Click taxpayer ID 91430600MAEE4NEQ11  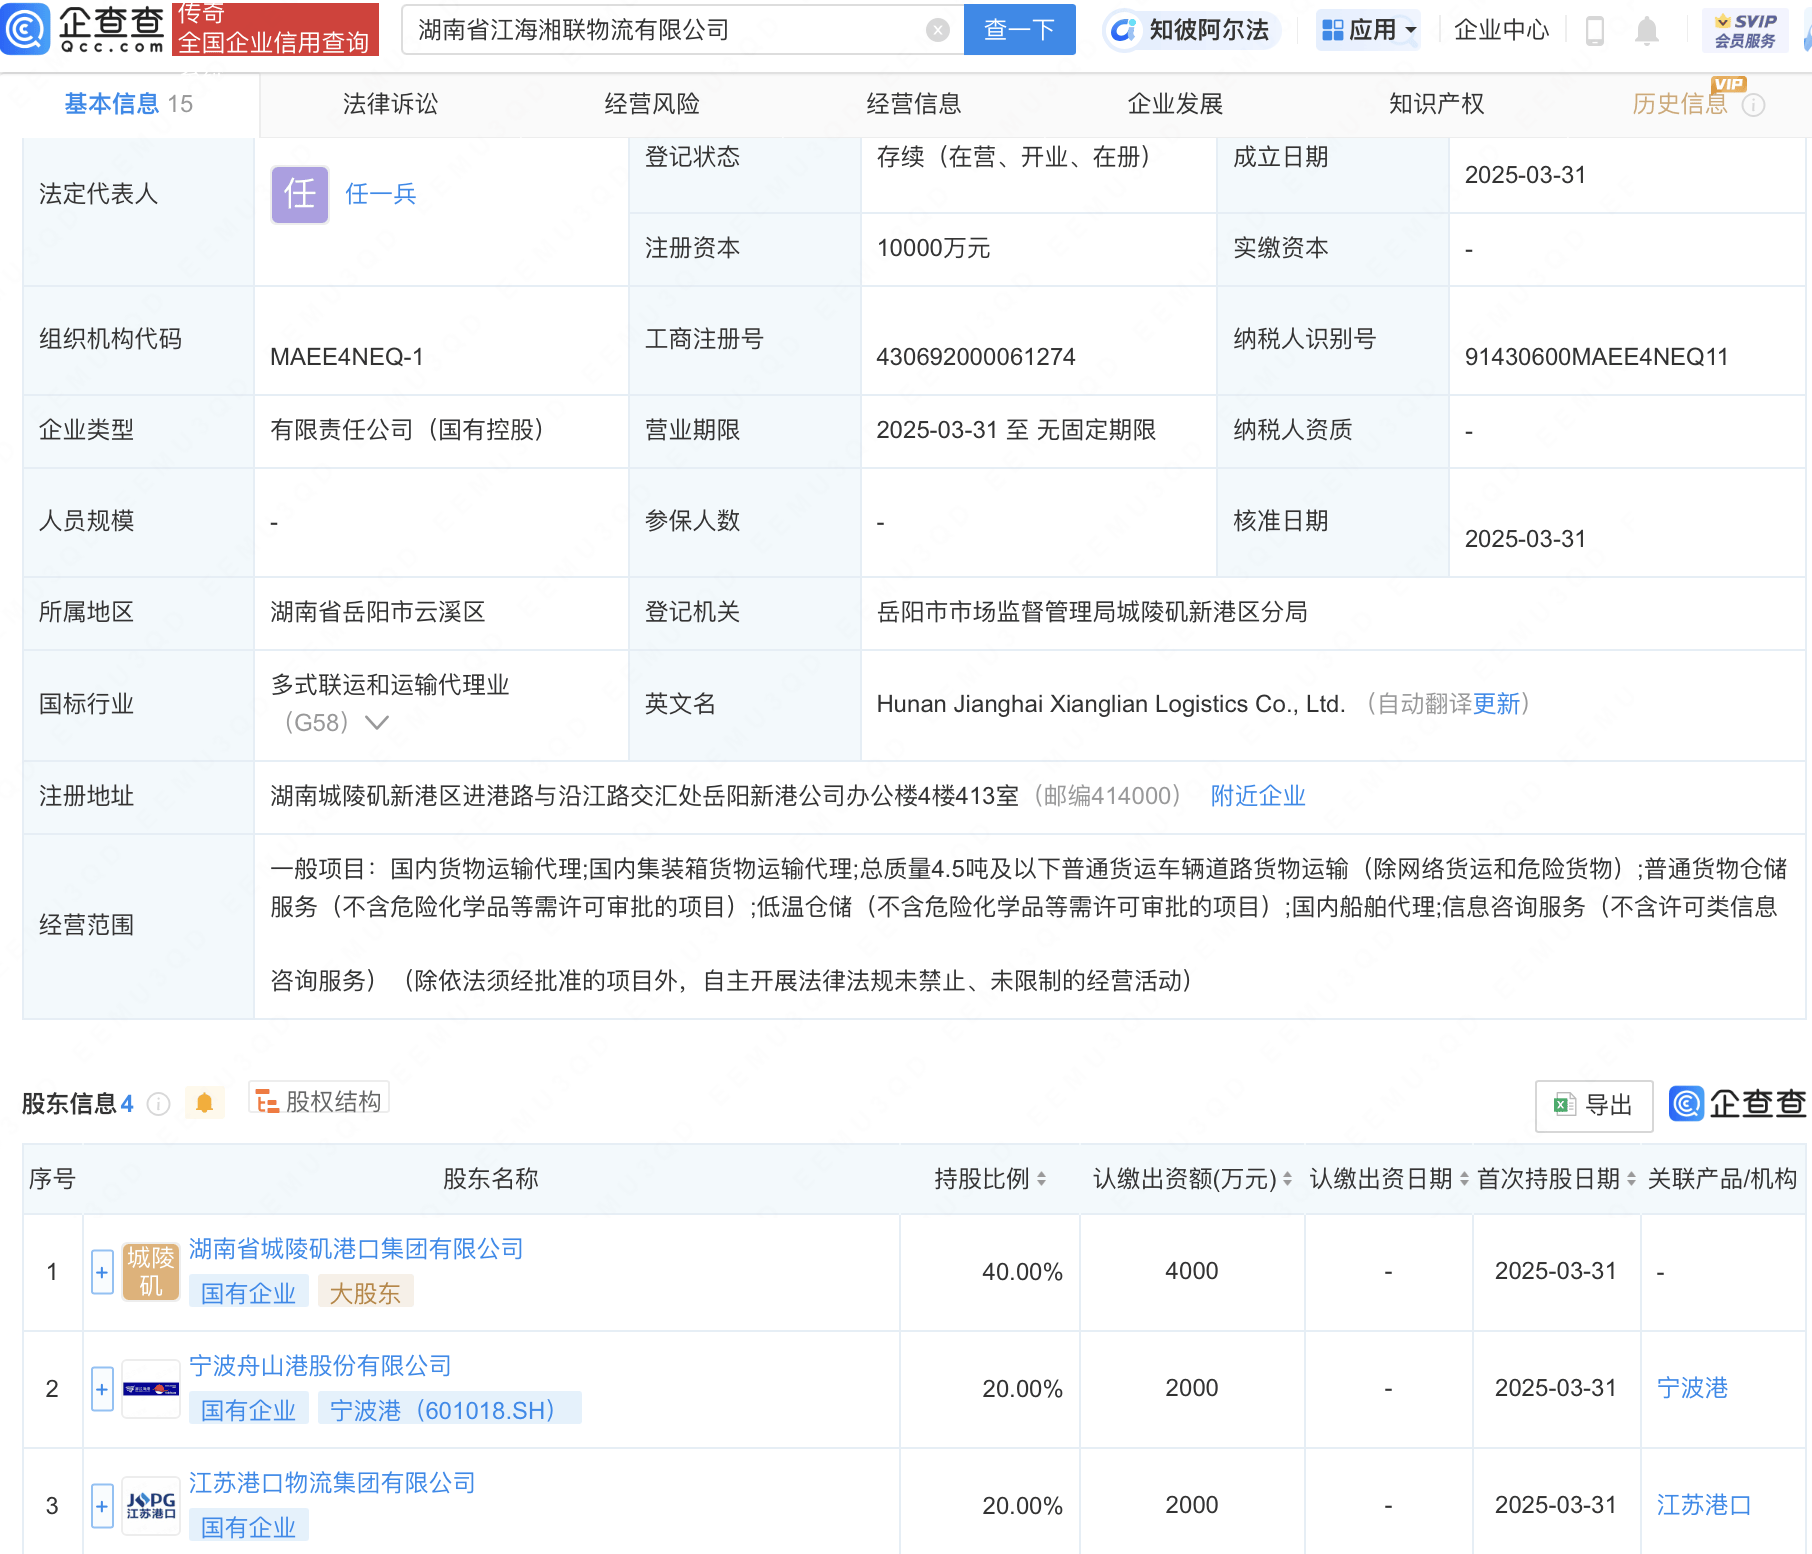pos(1596,357)
